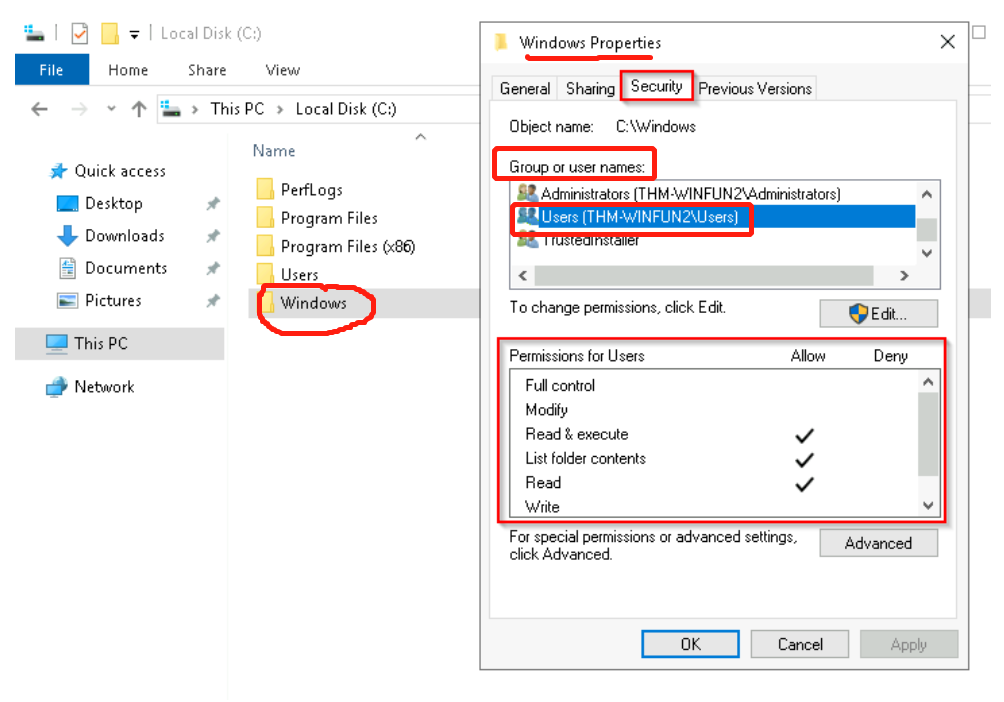Select Administrators in the group list
This screenshot has height=702, width=1004.
click(x=690, y=193)
